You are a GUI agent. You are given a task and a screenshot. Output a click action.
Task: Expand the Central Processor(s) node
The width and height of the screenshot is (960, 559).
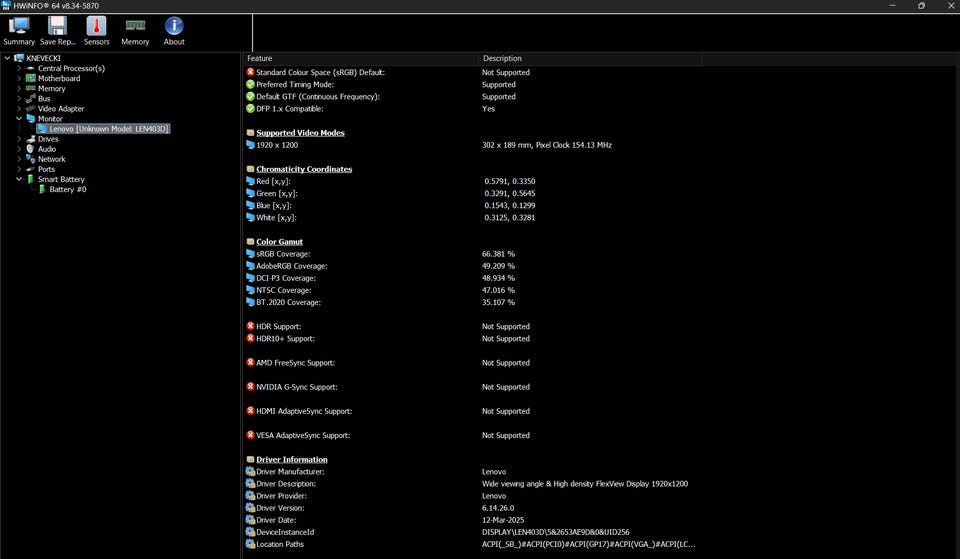click(19, 68)
